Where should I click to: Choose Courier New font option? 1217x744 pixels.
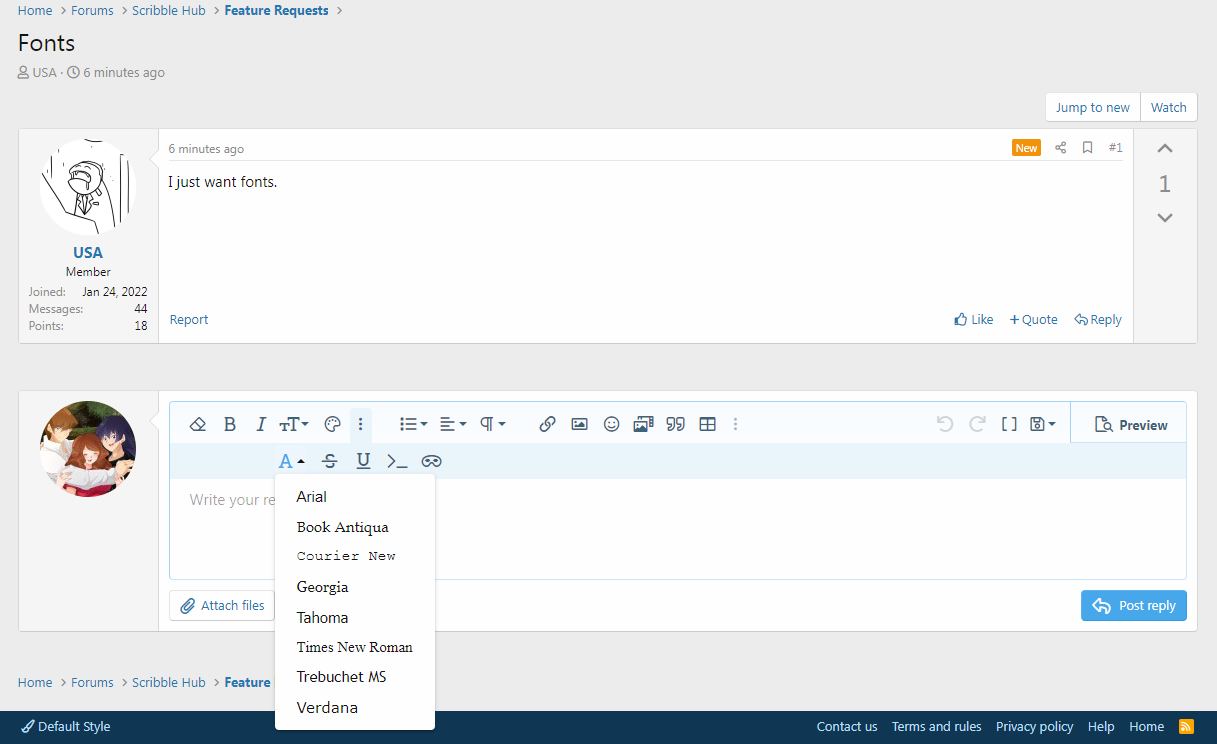click(346, 556)
